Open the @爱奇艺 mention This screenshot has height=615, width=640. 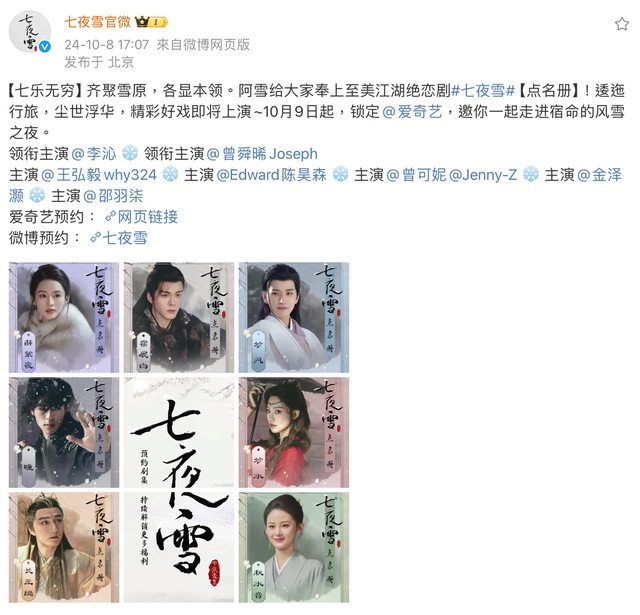pos(412,111)
